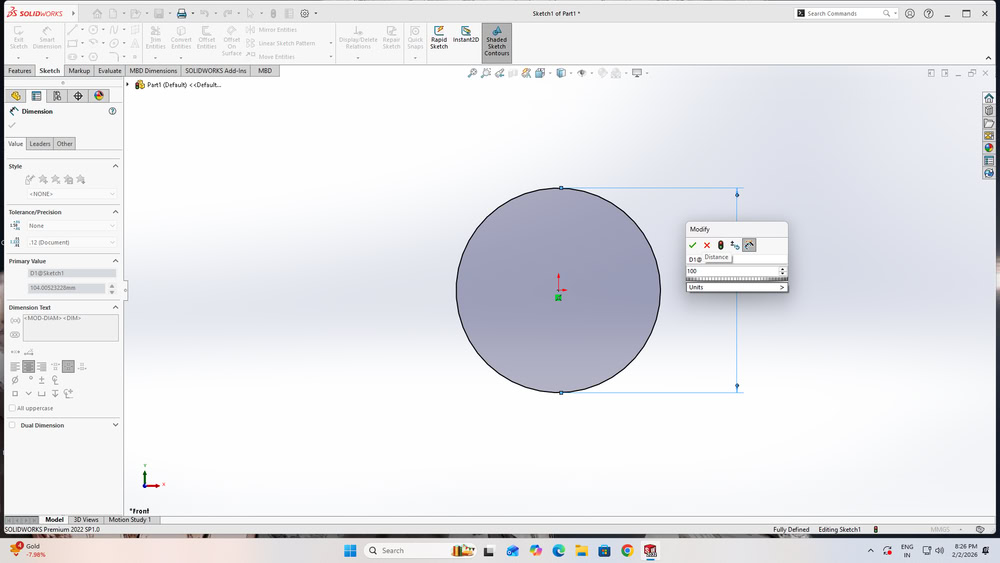Click the Dimension Text box with <MOD-DIAM>
This screenshot has width=1000, height=563.
pos(71,327)
